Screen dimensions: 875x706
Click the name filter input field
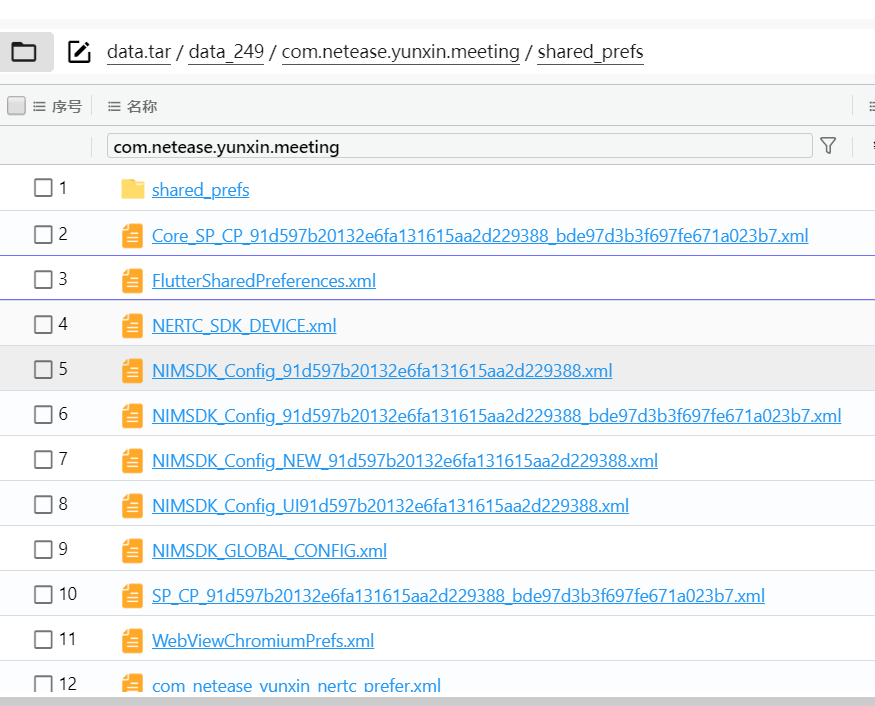pyautogui.click(x=459, y=146)
